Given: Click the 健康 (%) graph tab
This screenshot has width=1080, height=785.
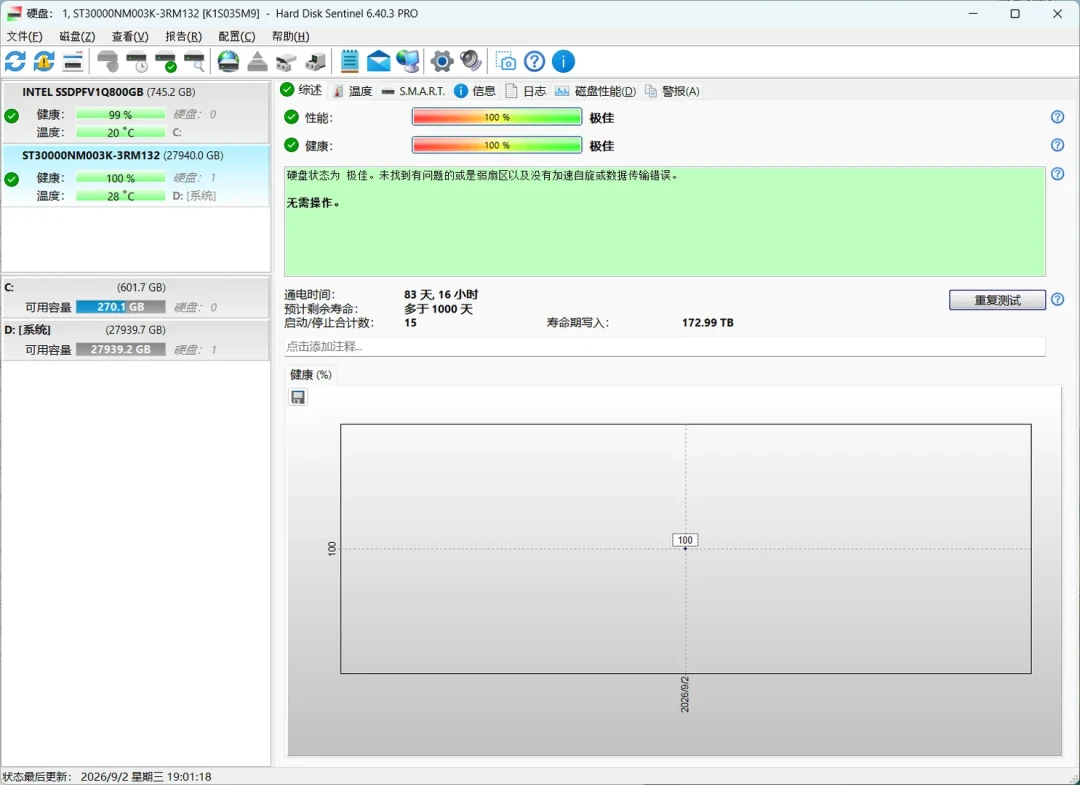Looking at the screenshot, I should pos(311,375).
